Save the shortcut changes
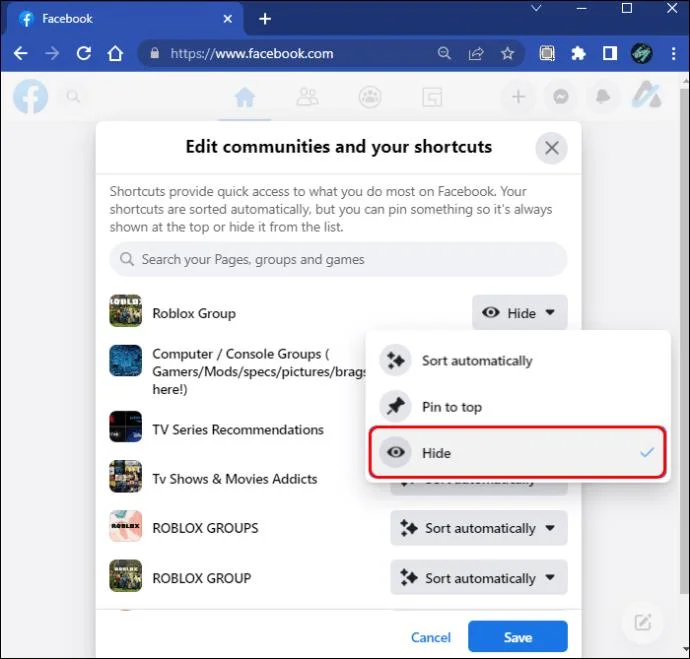 tap(518, 637)
